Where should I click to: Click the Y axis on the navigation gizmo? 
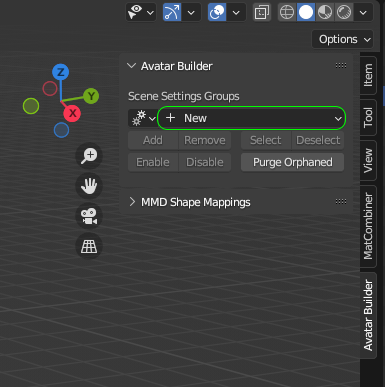click(x=91, y=96)
